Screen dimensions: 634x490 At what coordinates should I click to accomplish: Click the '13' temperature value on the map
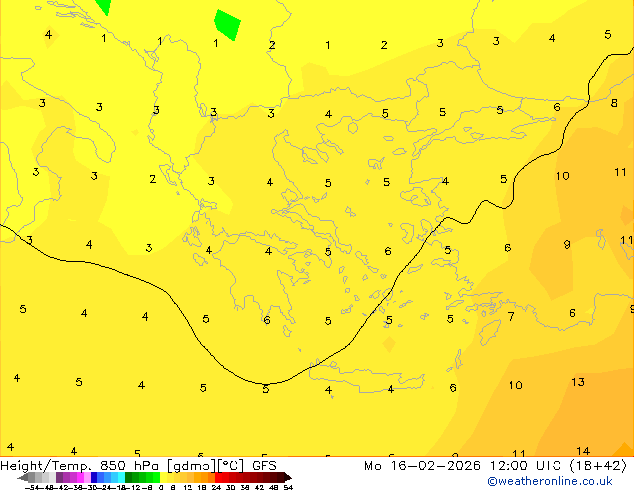pos(578,382)
